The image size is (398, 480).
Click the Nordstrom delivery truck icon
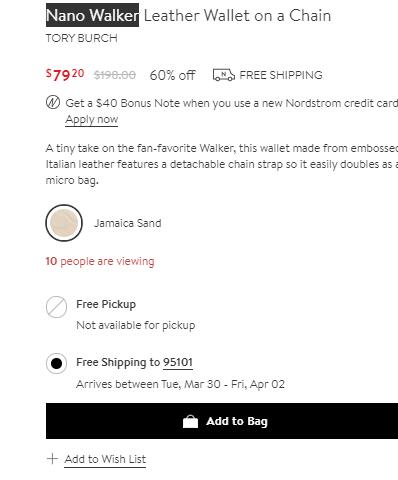[224, 75]
